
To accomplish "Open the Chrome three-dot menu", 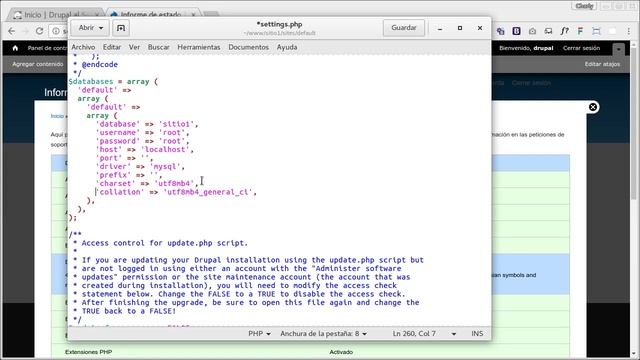I will (629, 31).
